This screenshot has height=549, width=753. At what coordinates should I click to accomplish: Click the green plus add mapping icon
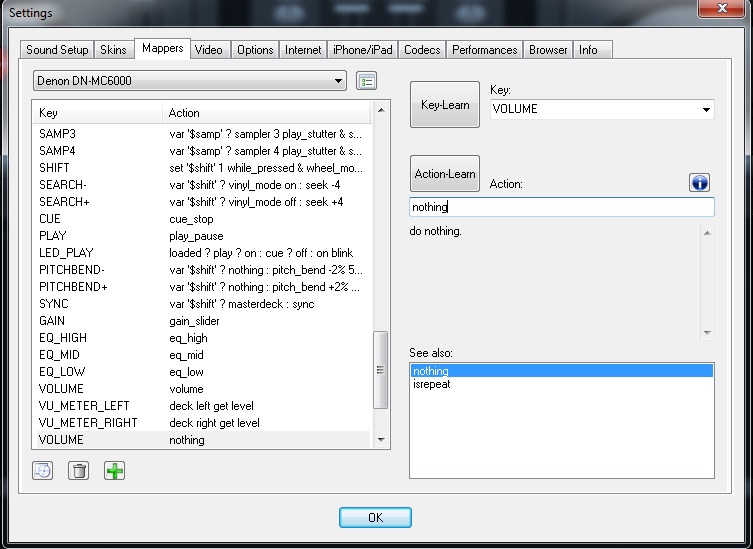[114, 471]
